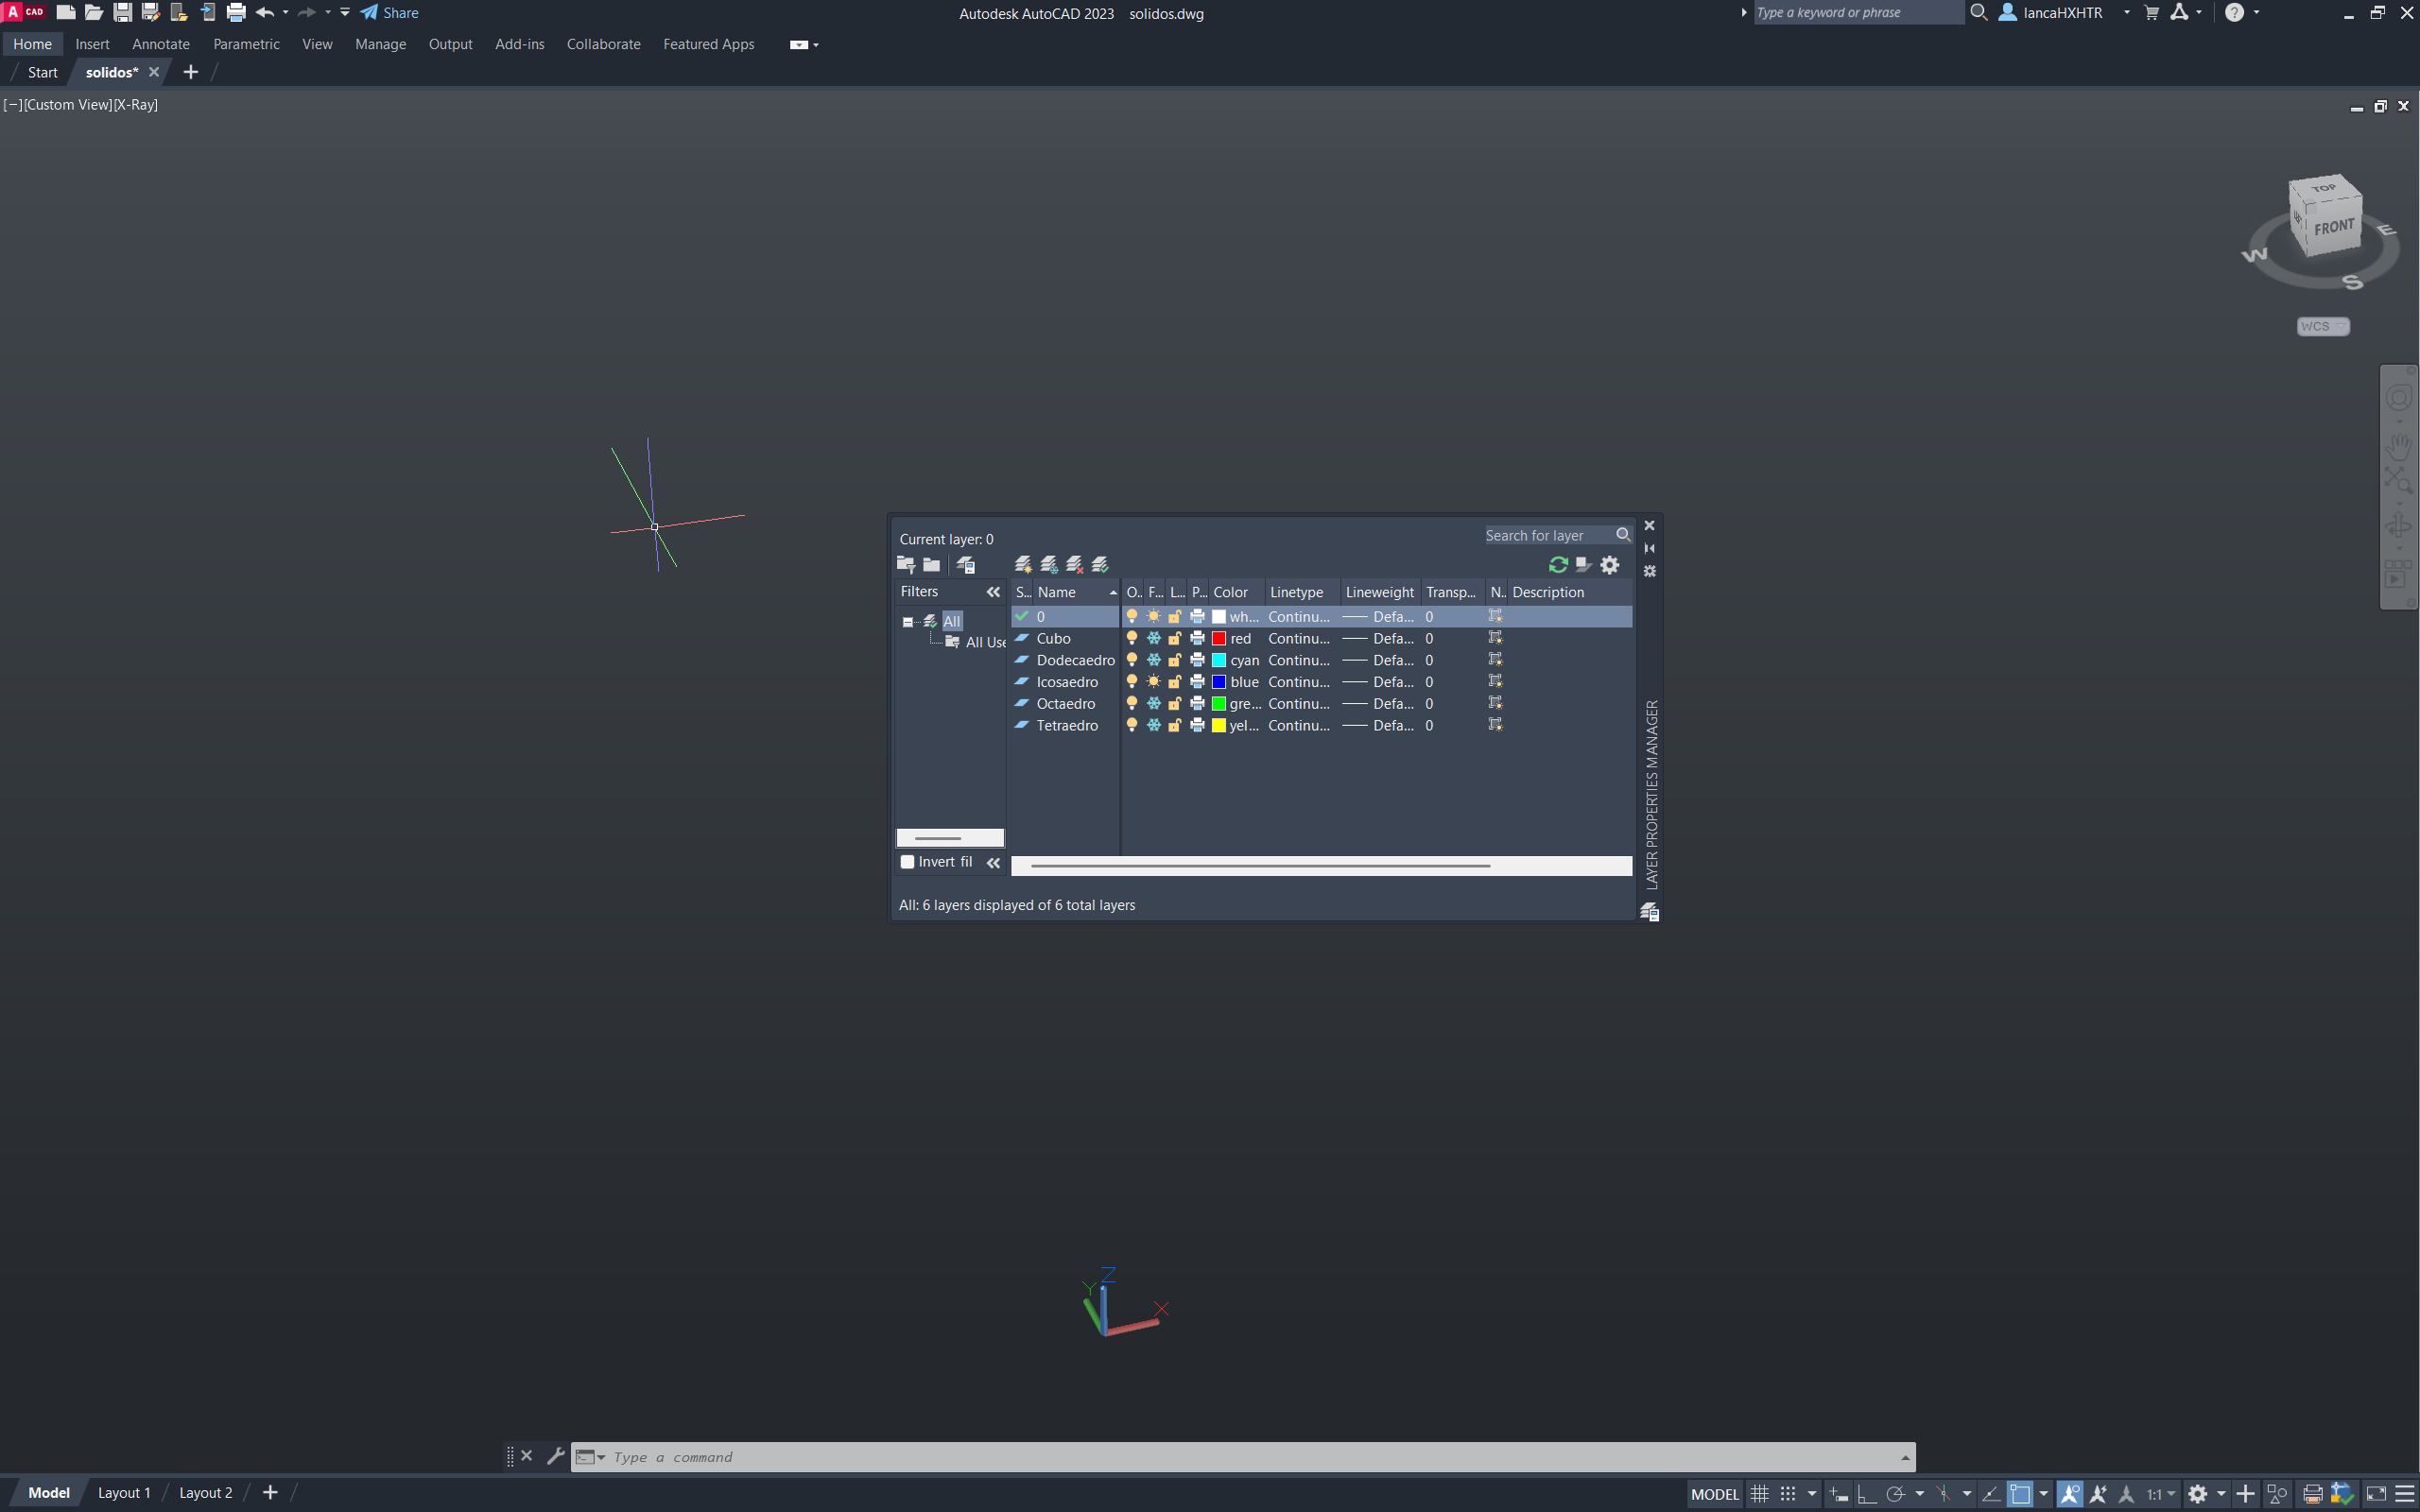Click the New Layer icon
2420x1512 pixels.
click(x=1022, y=565)
